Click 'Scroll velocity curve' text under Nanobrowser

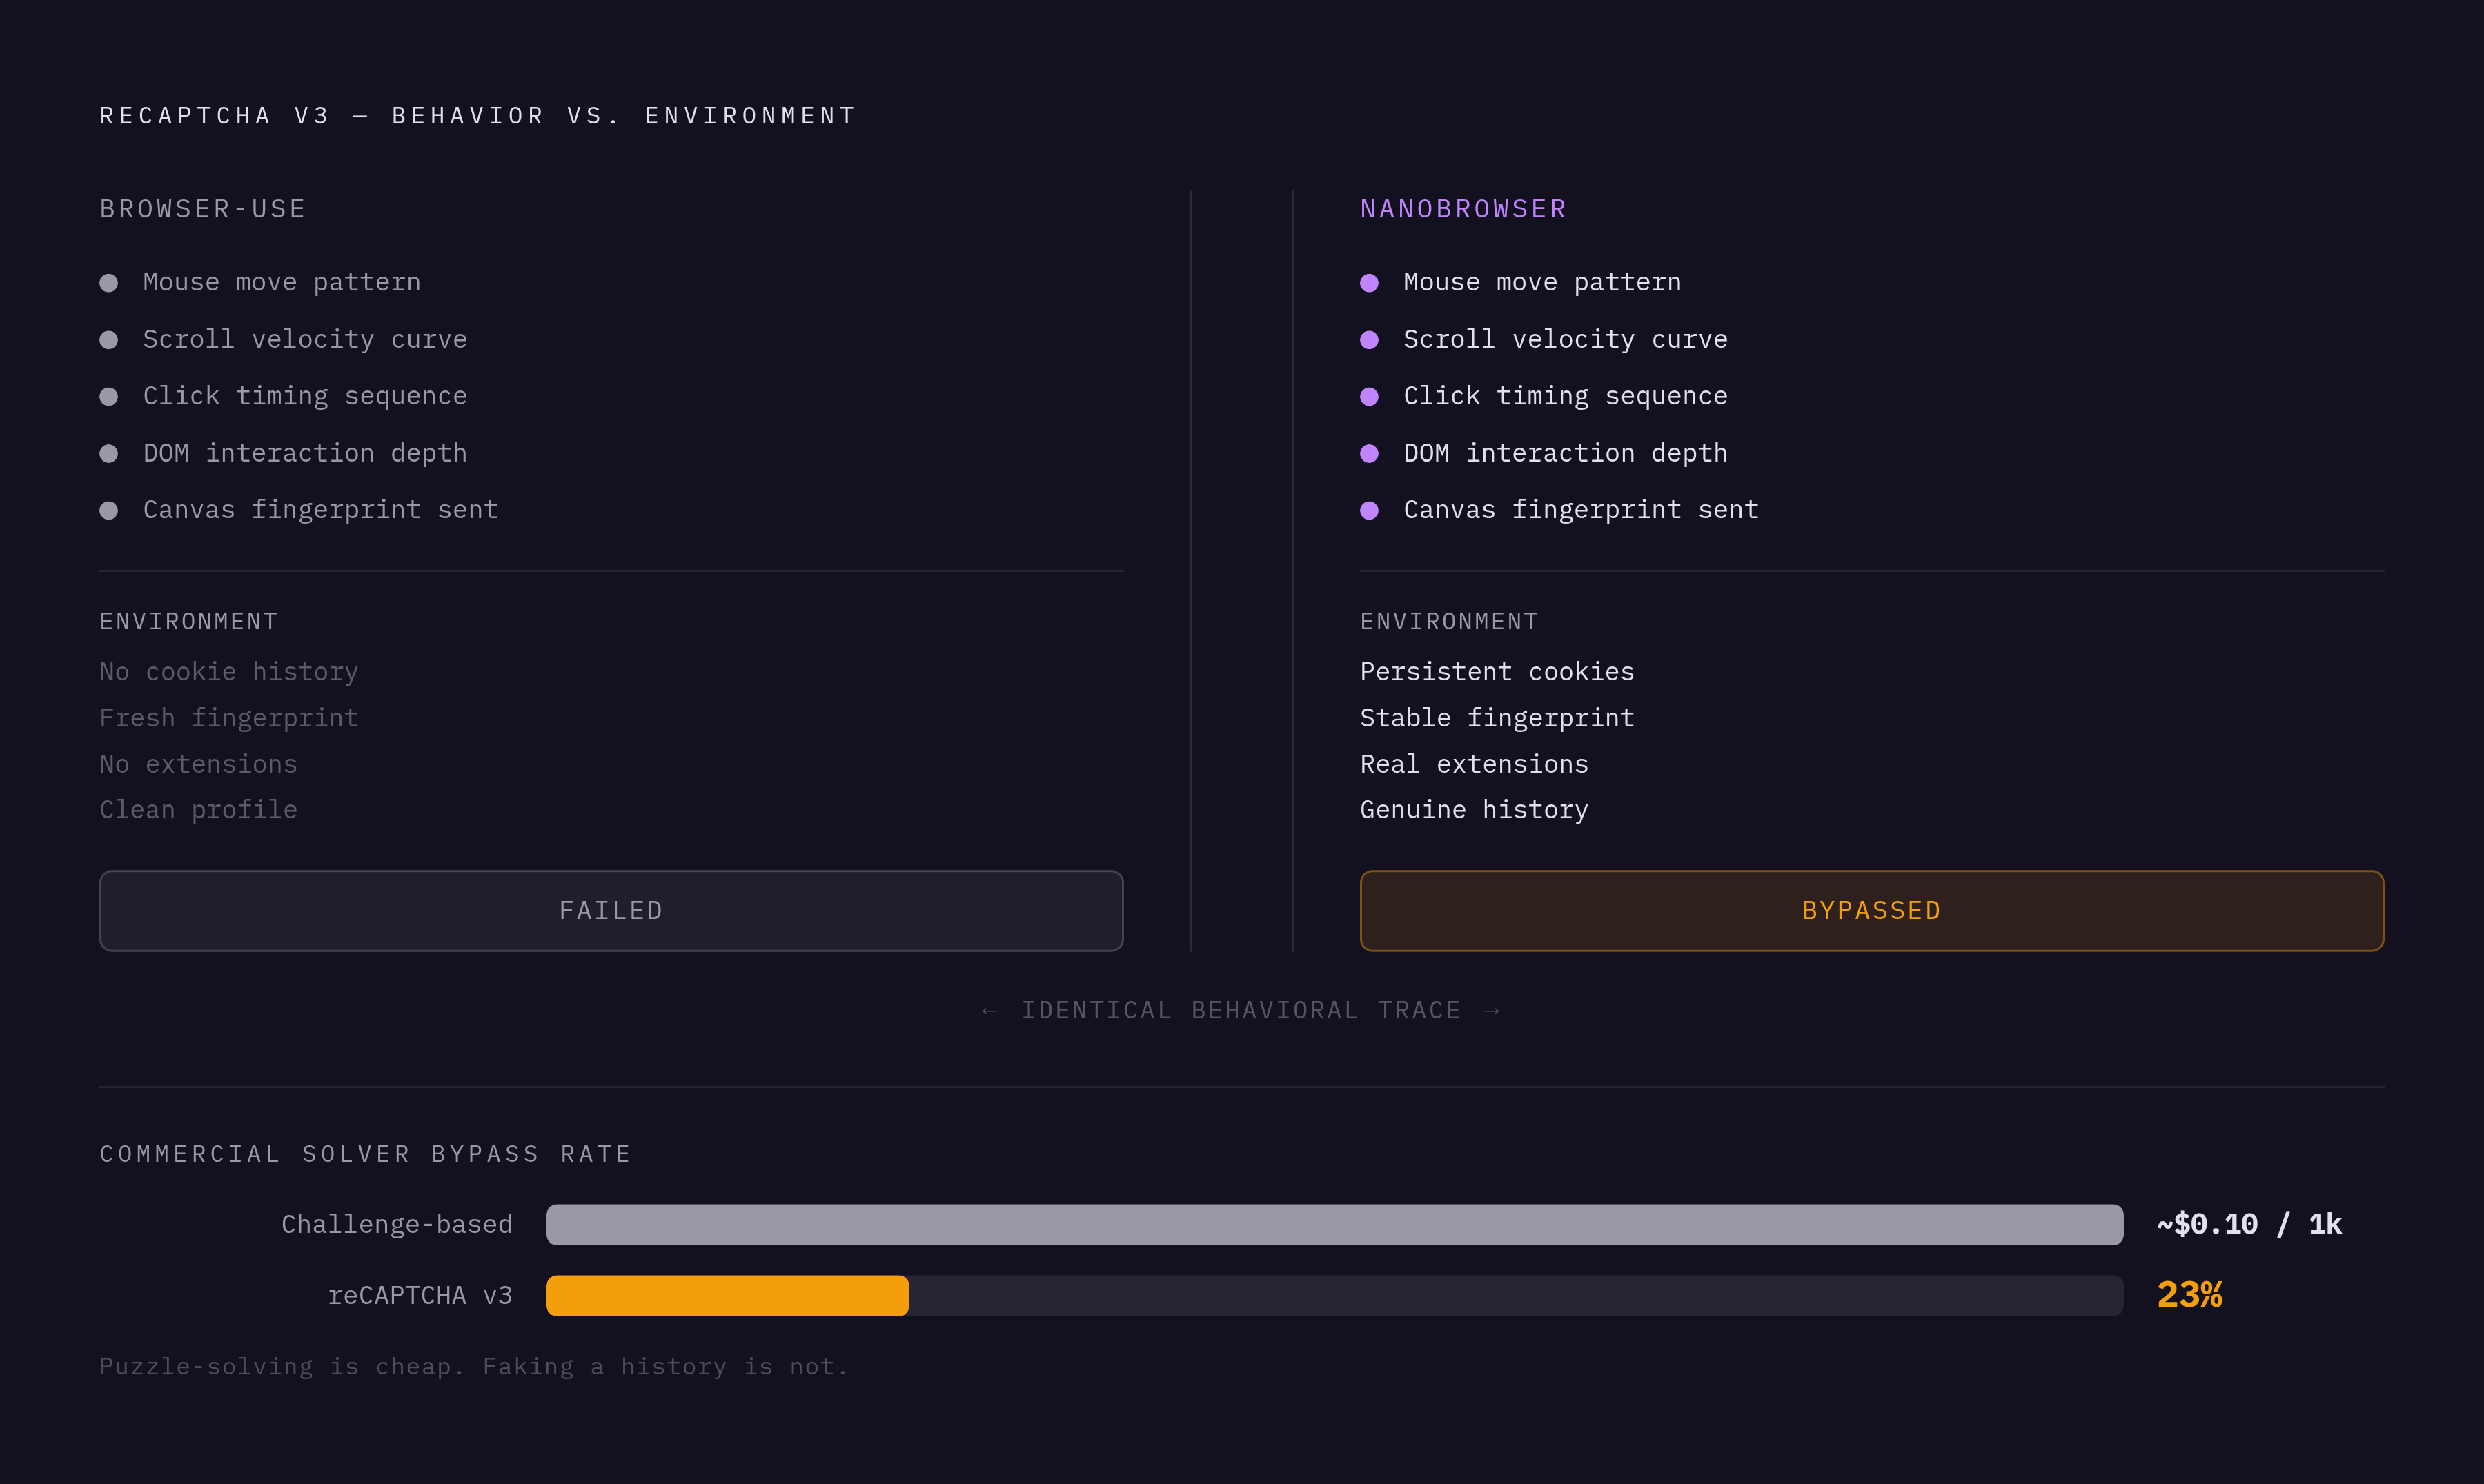pyautogui.click(x=1565, y=339)
